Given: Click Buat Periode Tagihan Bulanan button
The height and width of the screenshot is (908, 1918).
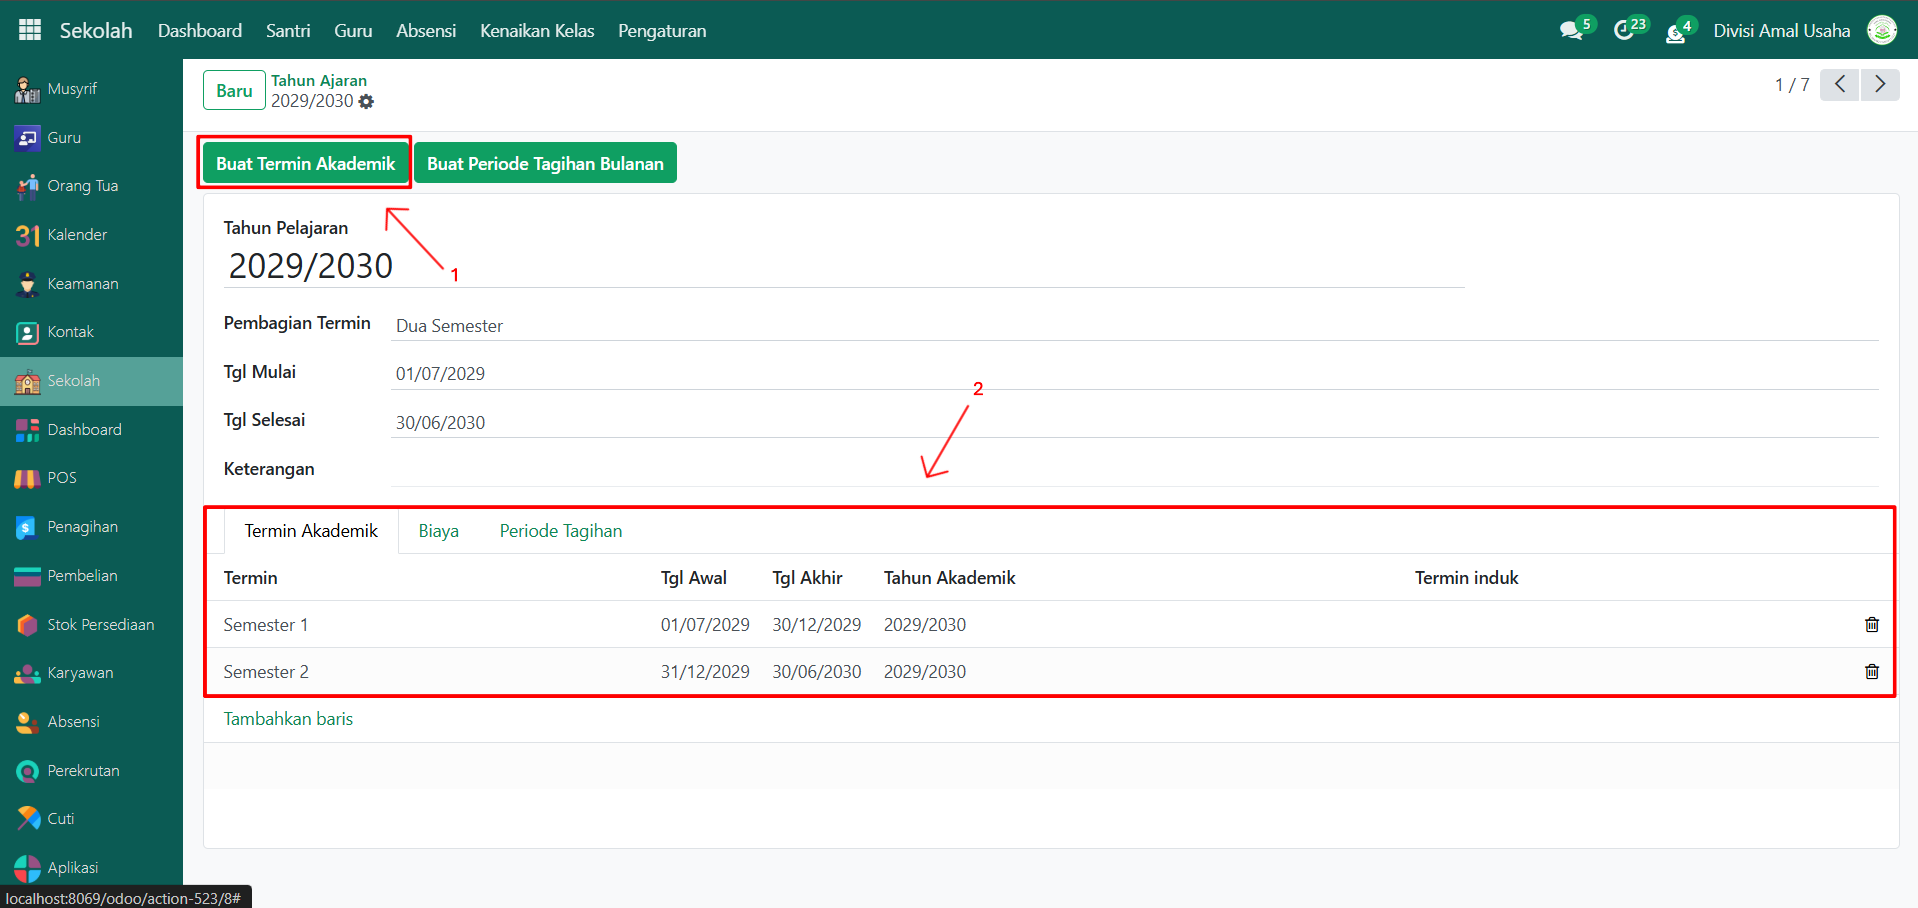Looking at the screenshot, I should 545,164.
